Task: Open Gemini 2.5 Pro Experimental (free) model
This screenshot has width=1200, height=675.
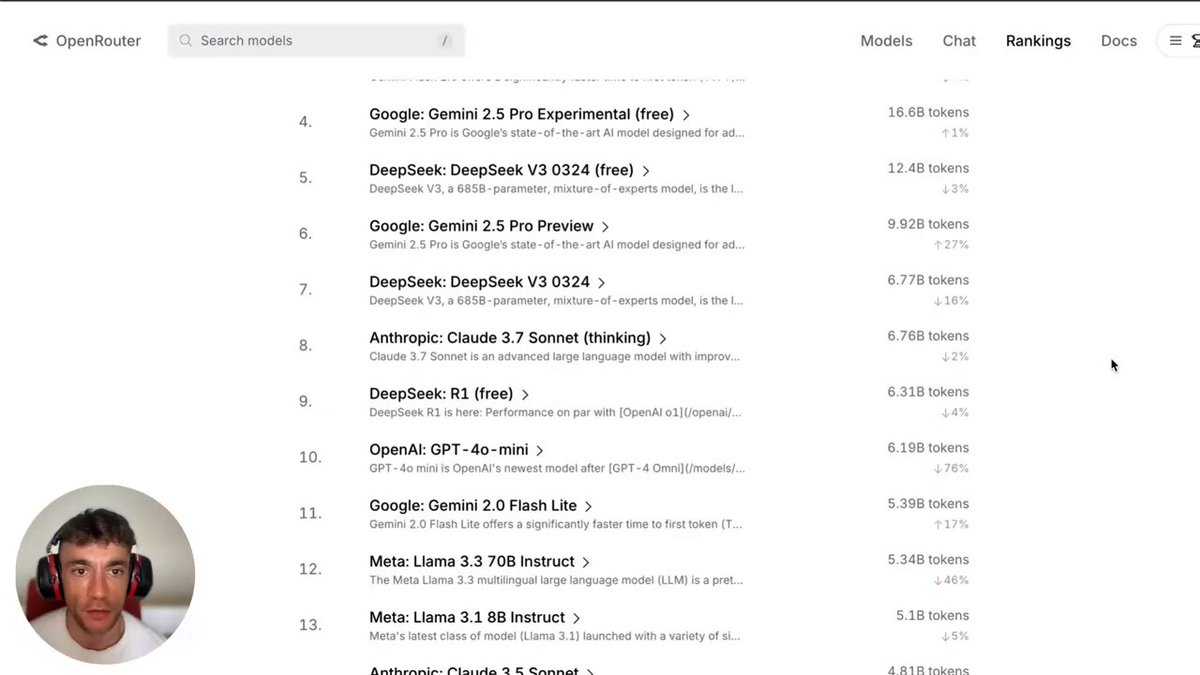Action: (521, 114)
